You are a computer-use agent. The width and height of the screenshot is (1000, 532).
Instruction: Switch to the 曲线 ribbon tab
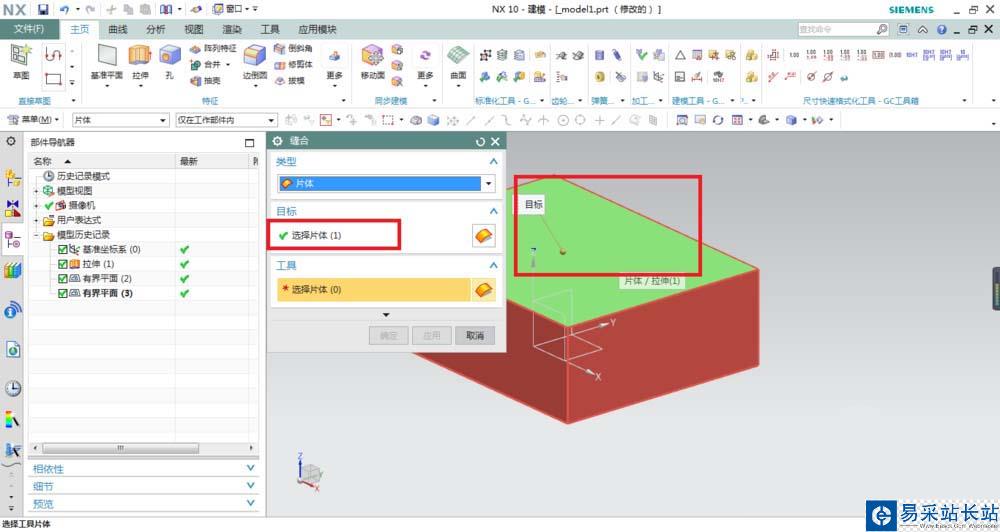click(118, 29)
